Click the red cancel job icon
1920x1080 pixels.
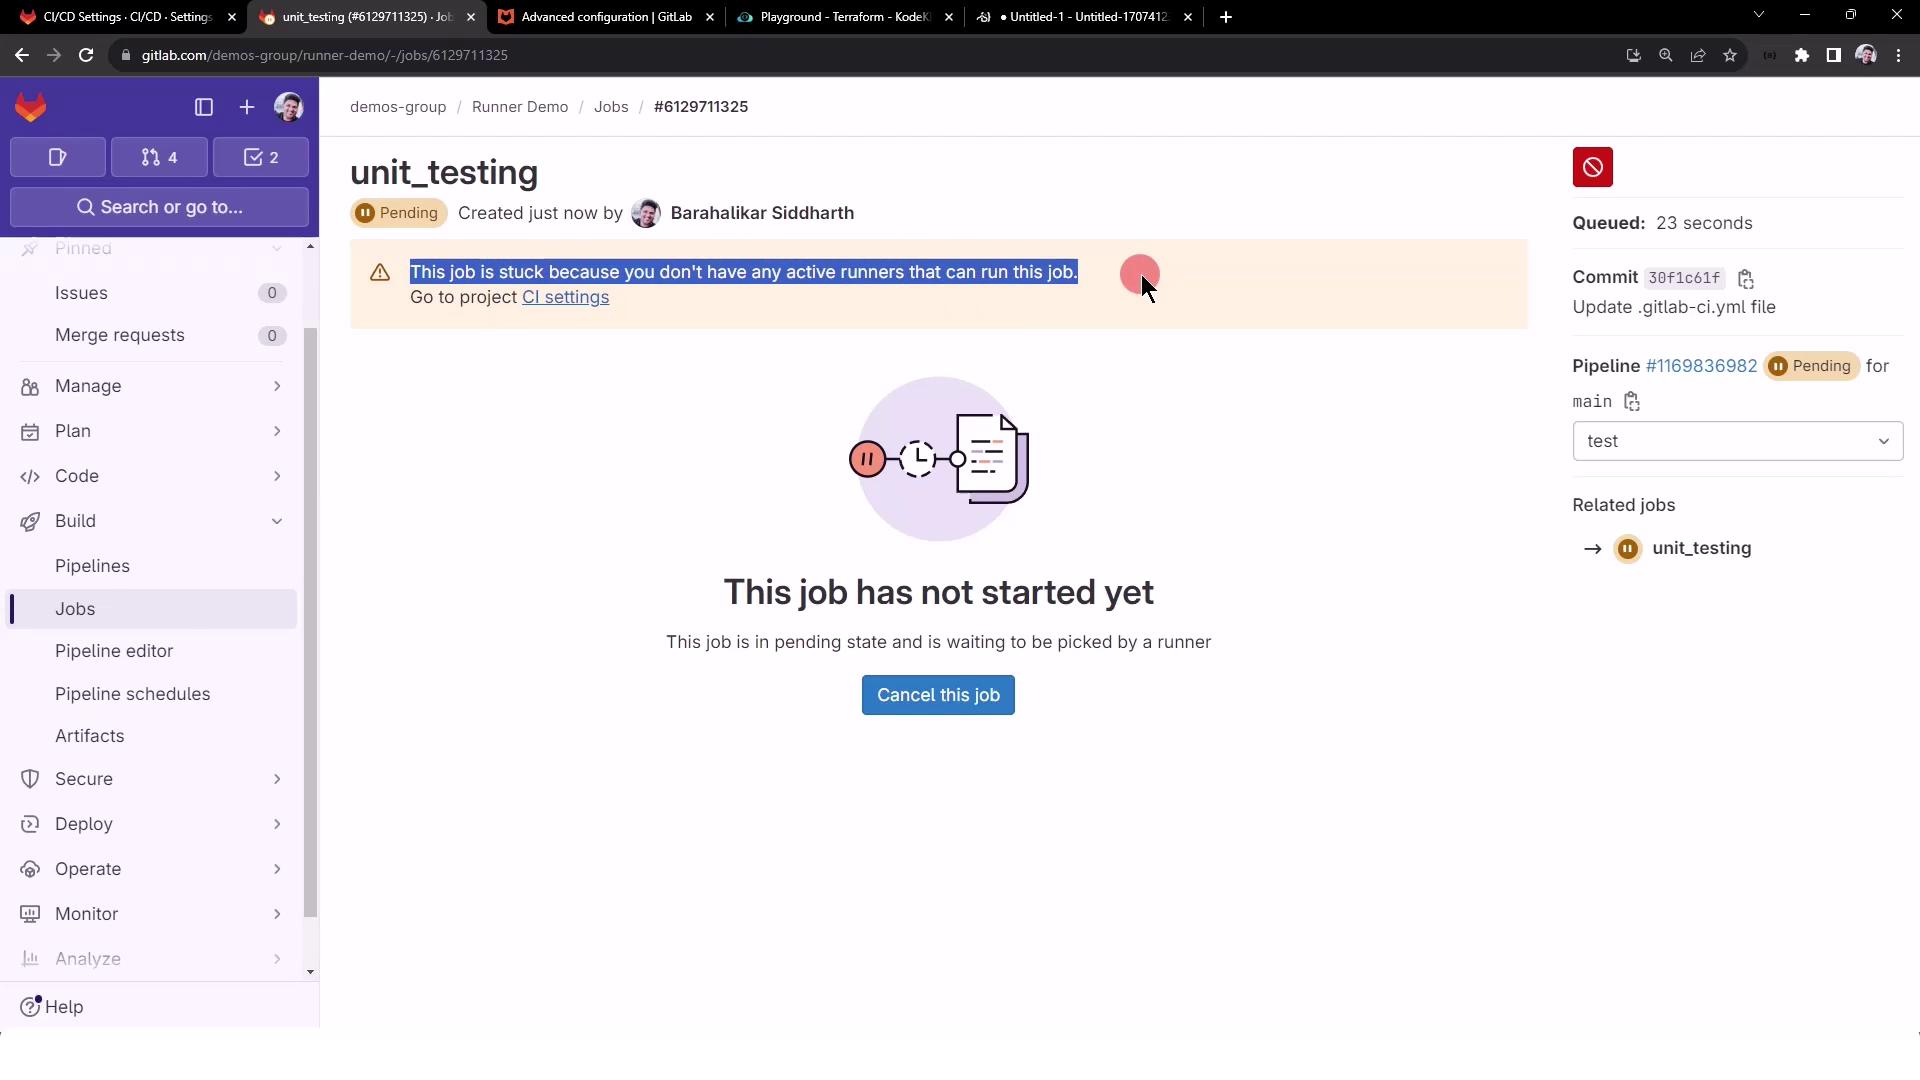(x=1592, y=167)
